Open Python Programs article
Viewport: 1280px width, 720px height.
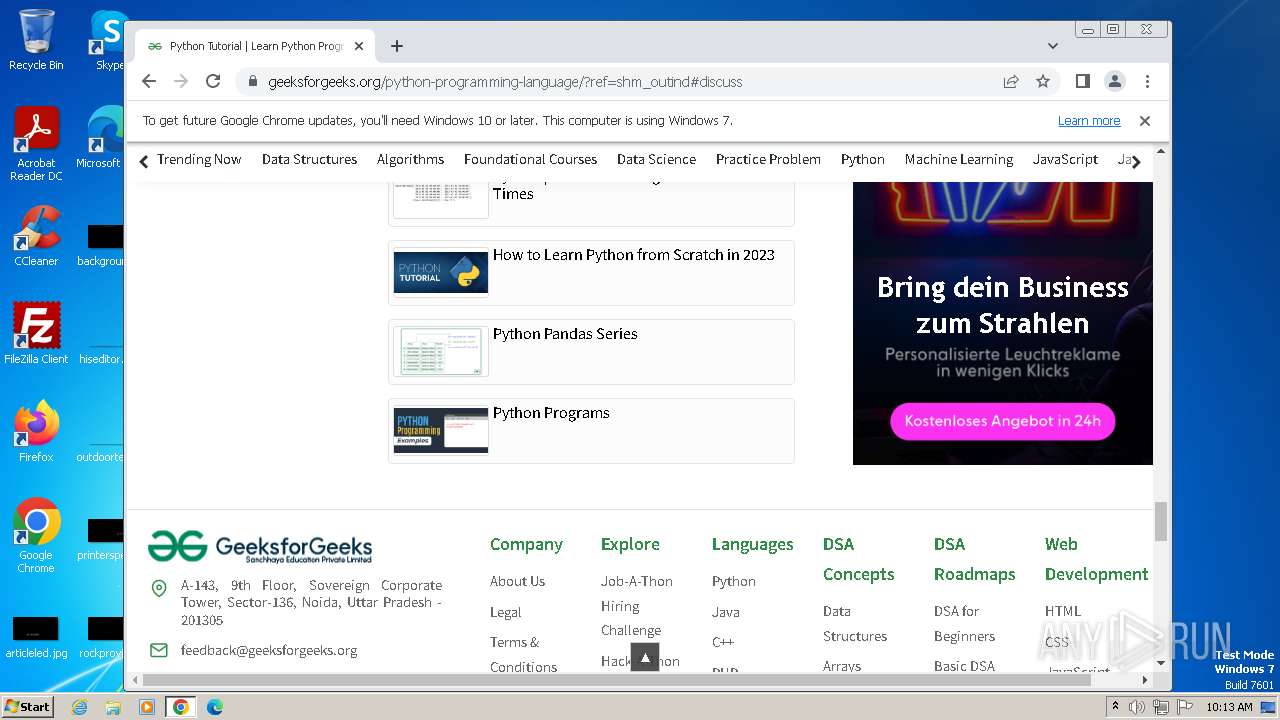[x=551, y=413]
